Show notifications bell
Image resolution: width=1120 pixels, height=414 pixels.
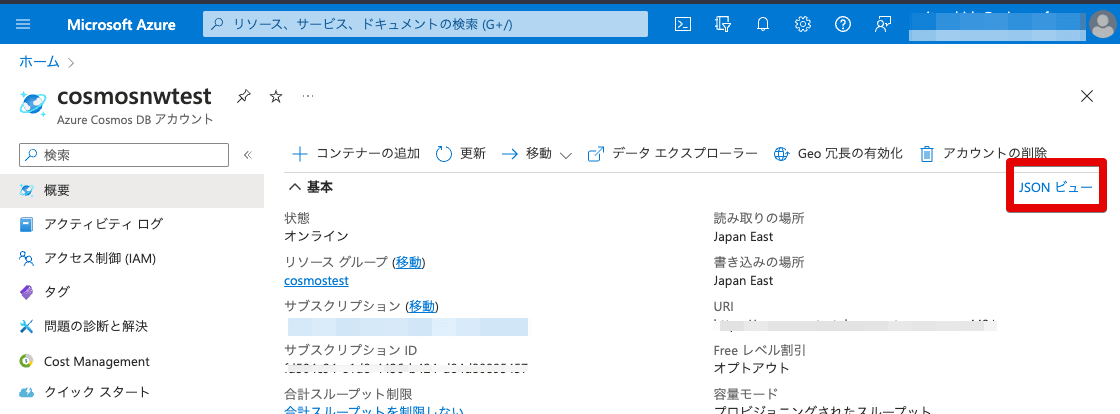coord(763,24)
